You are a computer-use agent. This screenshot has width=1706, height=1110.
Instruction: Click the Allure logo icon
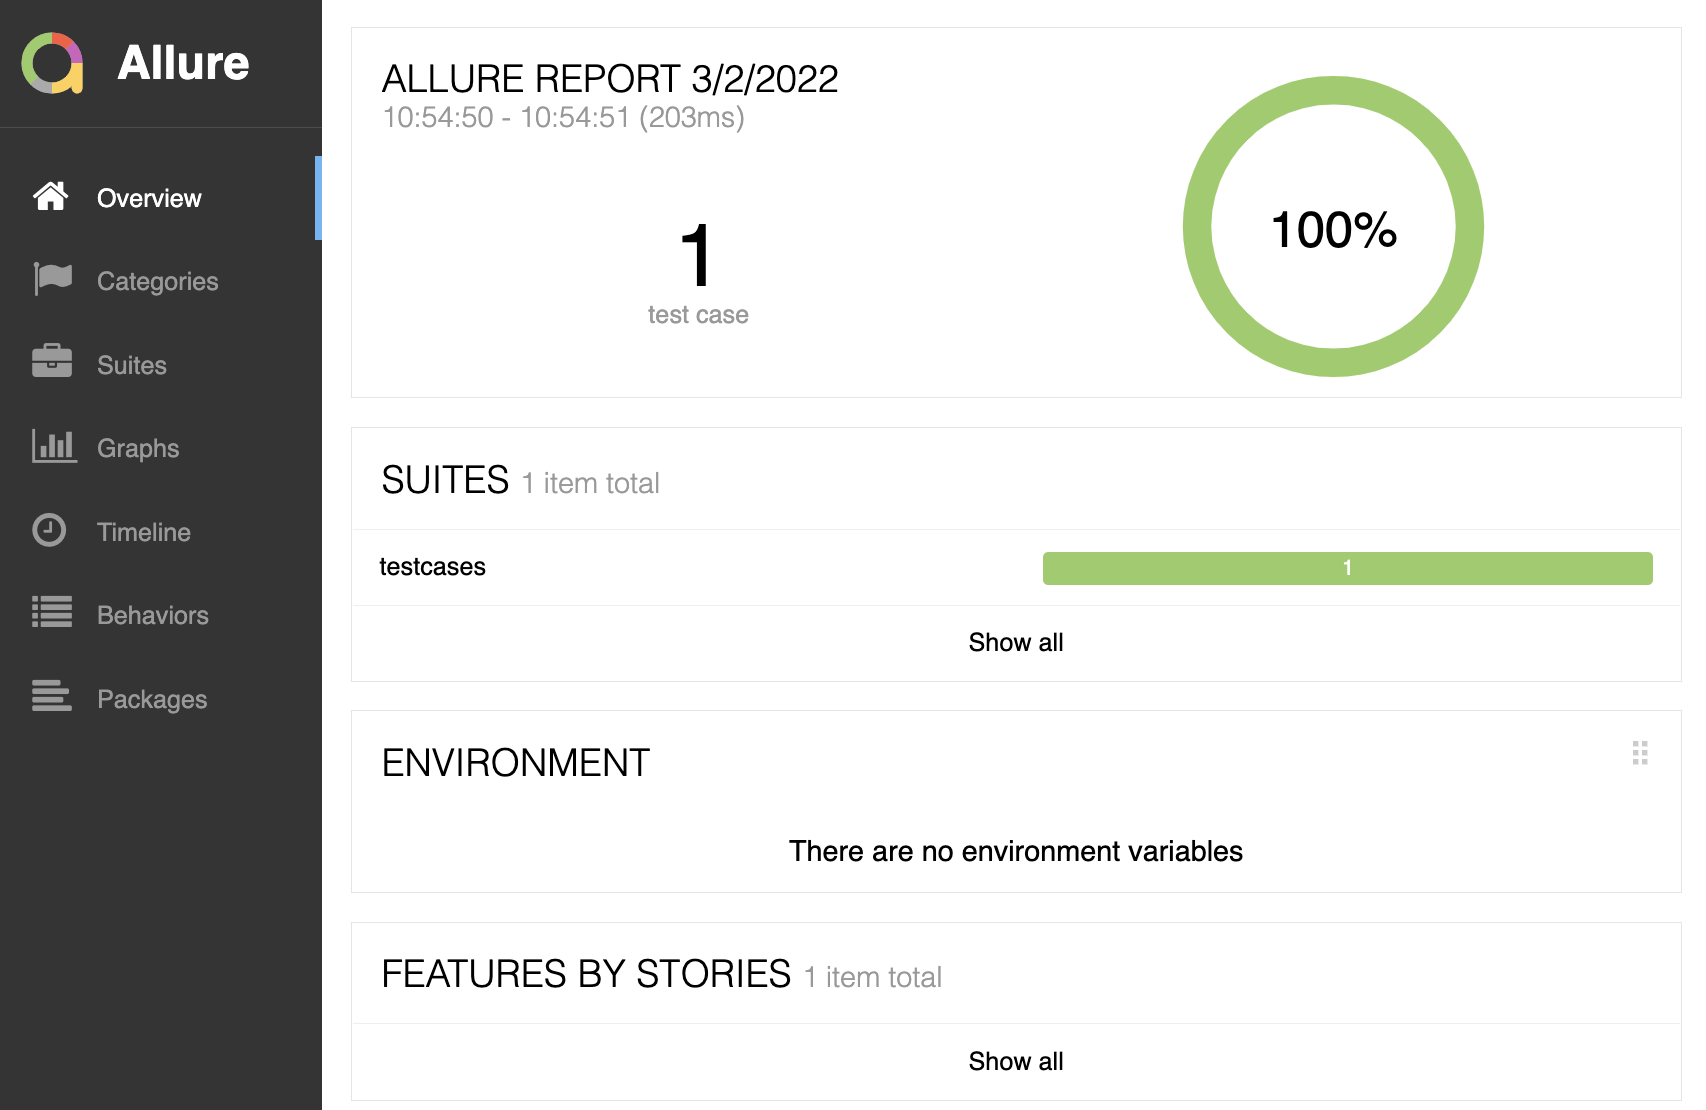tap(52, 63)
